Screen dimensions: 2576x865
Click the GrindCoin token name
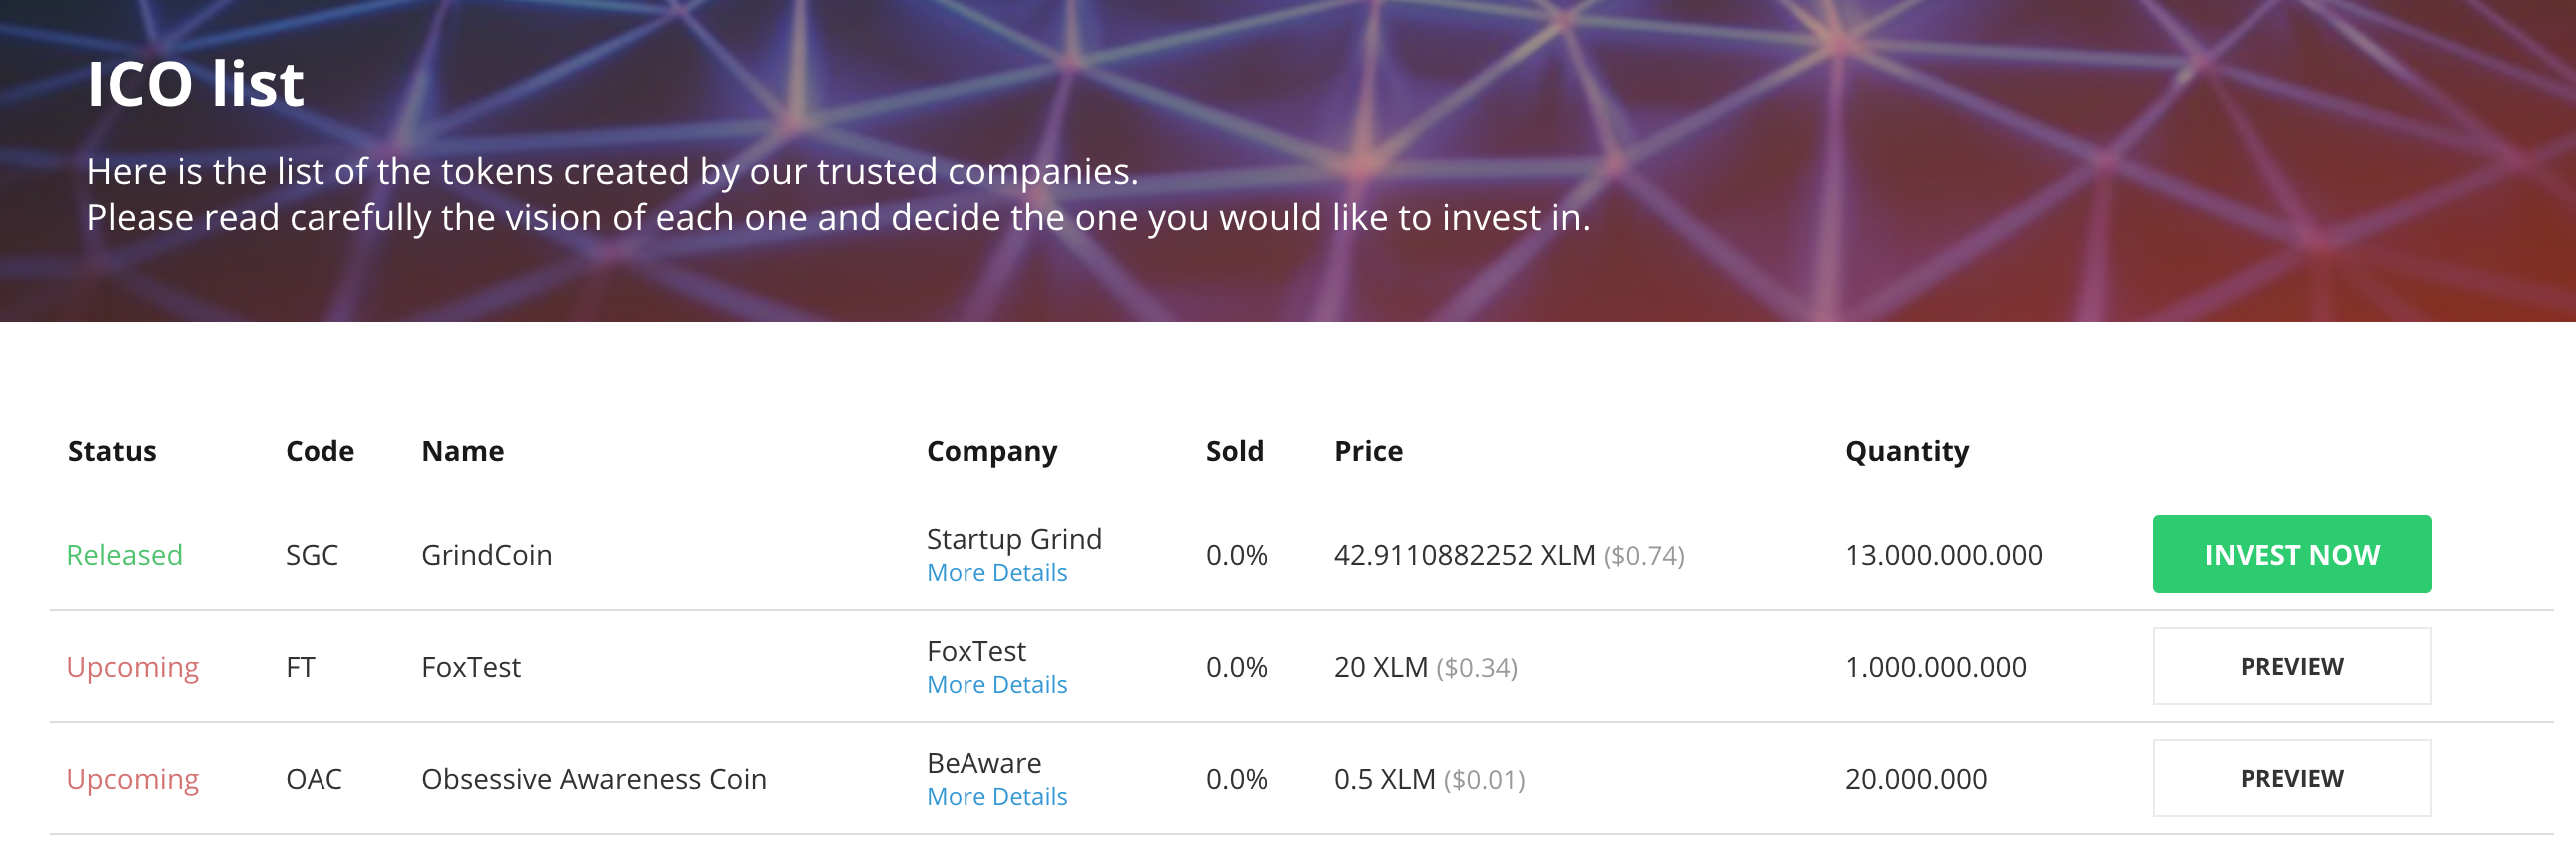[487, 556]
